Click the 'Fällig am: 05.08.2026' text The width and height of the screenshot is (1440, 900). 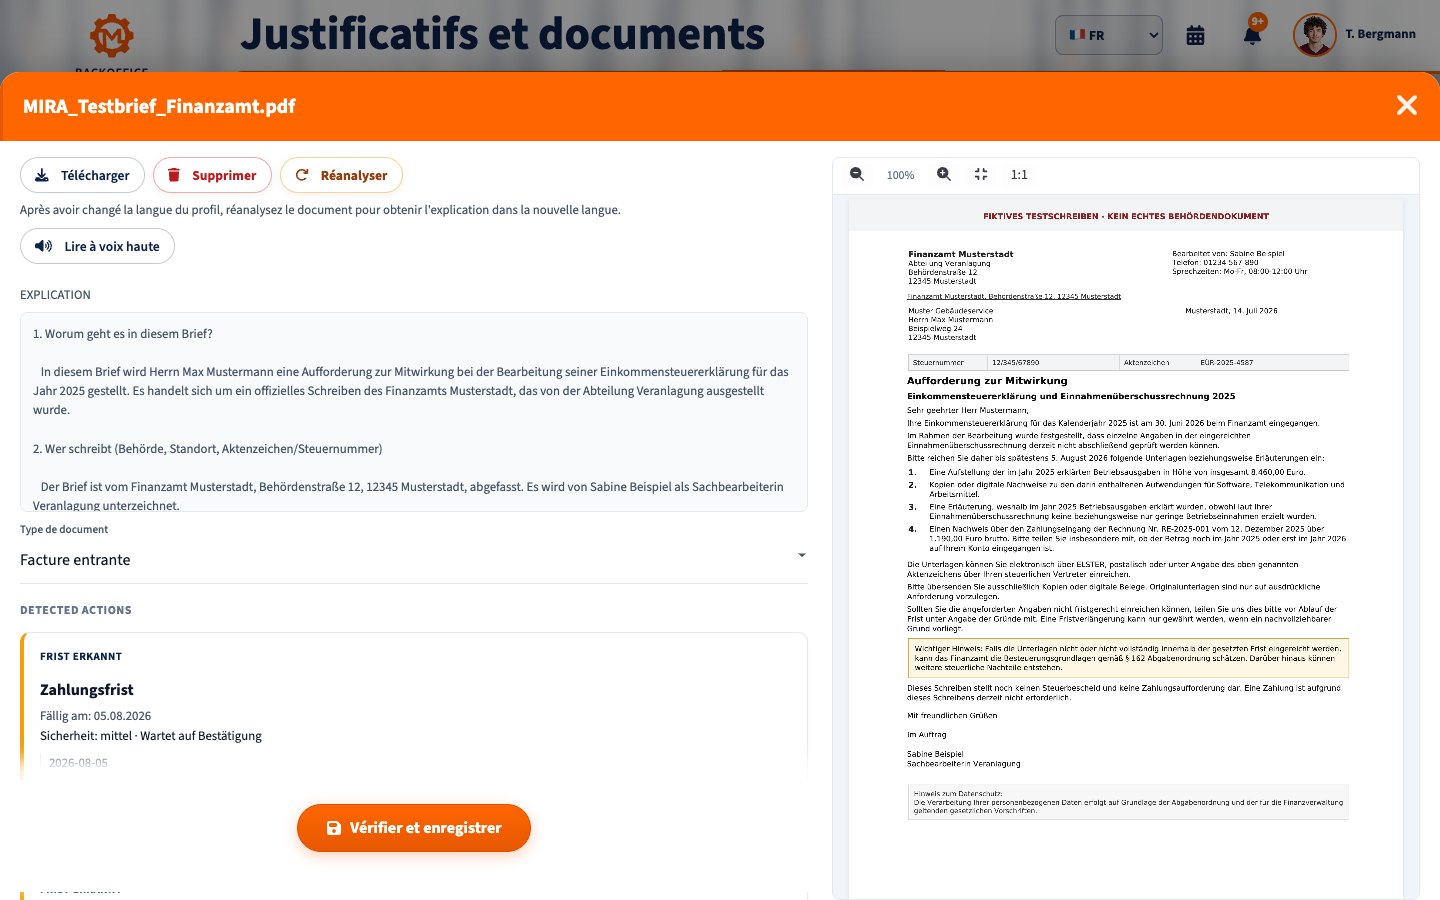[x=96, y=716]
